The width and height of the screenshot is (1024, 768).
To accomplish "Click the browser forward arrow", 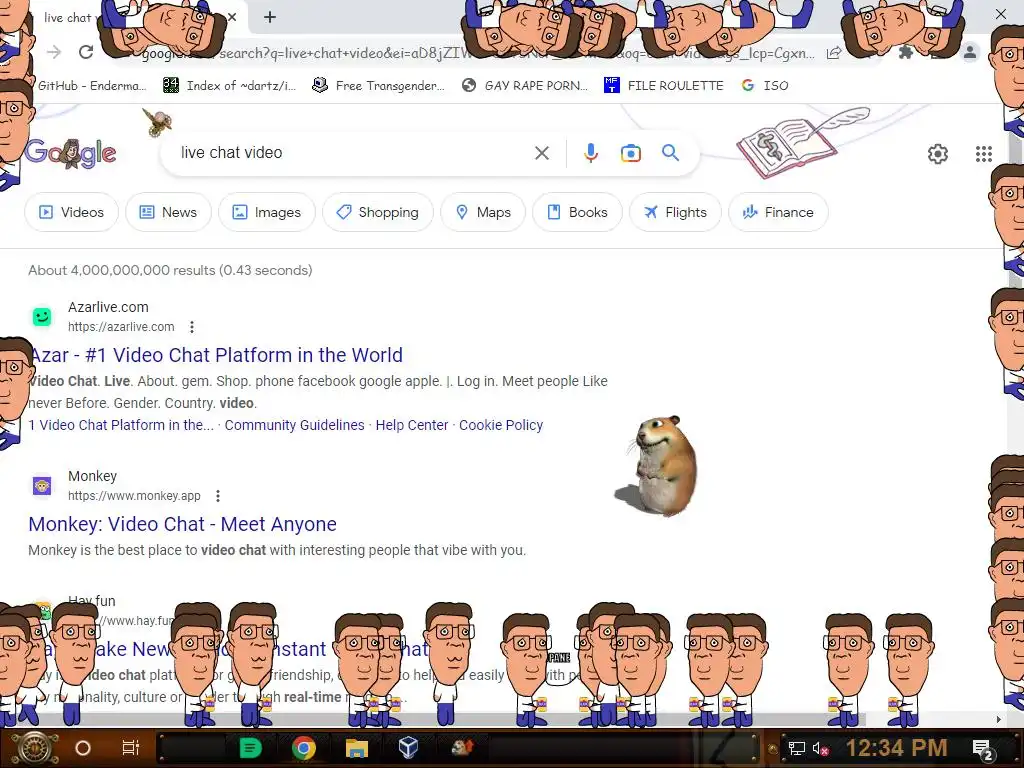I will 54,52.
